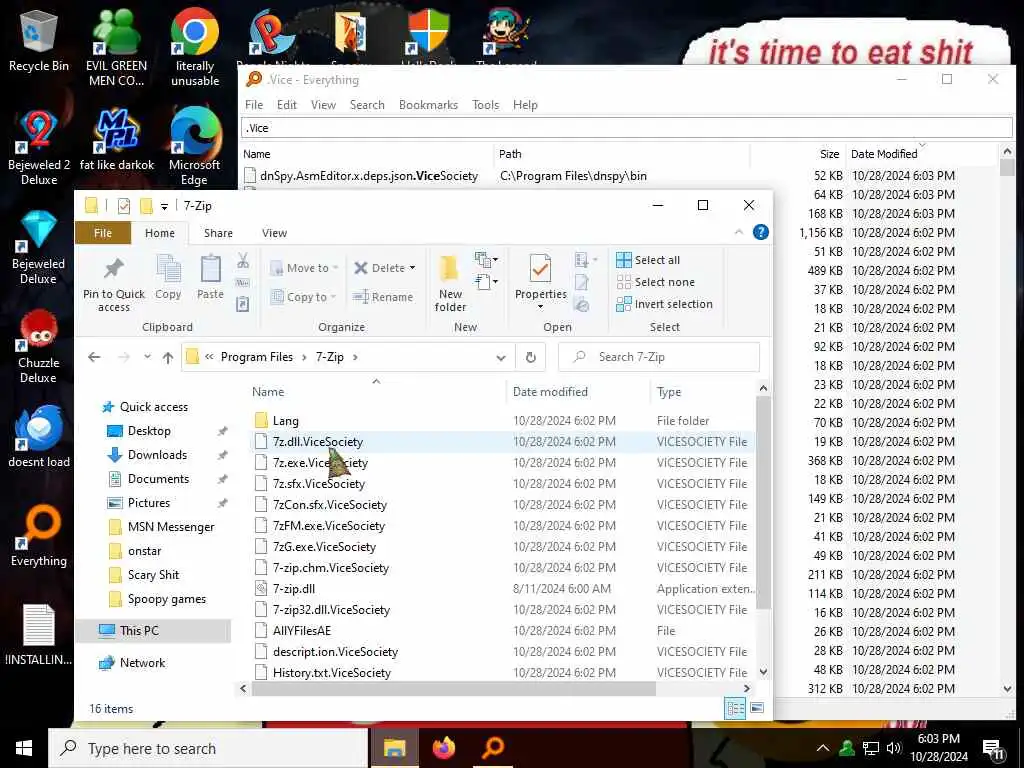Open the Delete dropdown arrow
This screenshot has height=768, width=1024.
[x=412, y=268]
